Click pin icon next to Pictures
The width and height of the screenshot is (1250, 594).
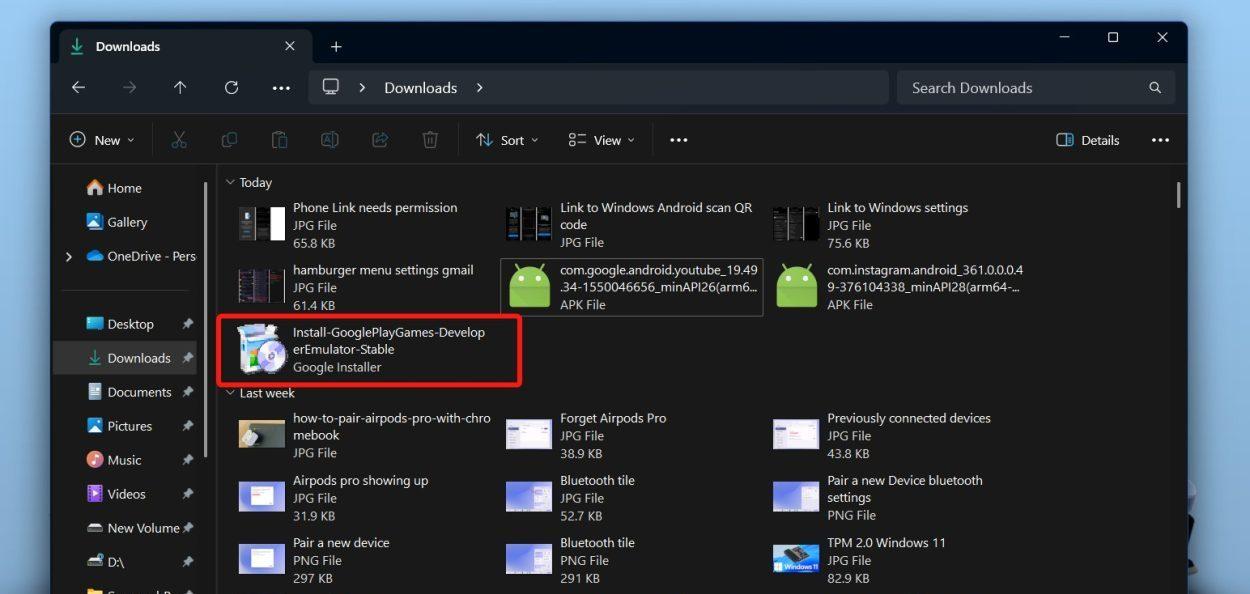(x=187, y=426)
